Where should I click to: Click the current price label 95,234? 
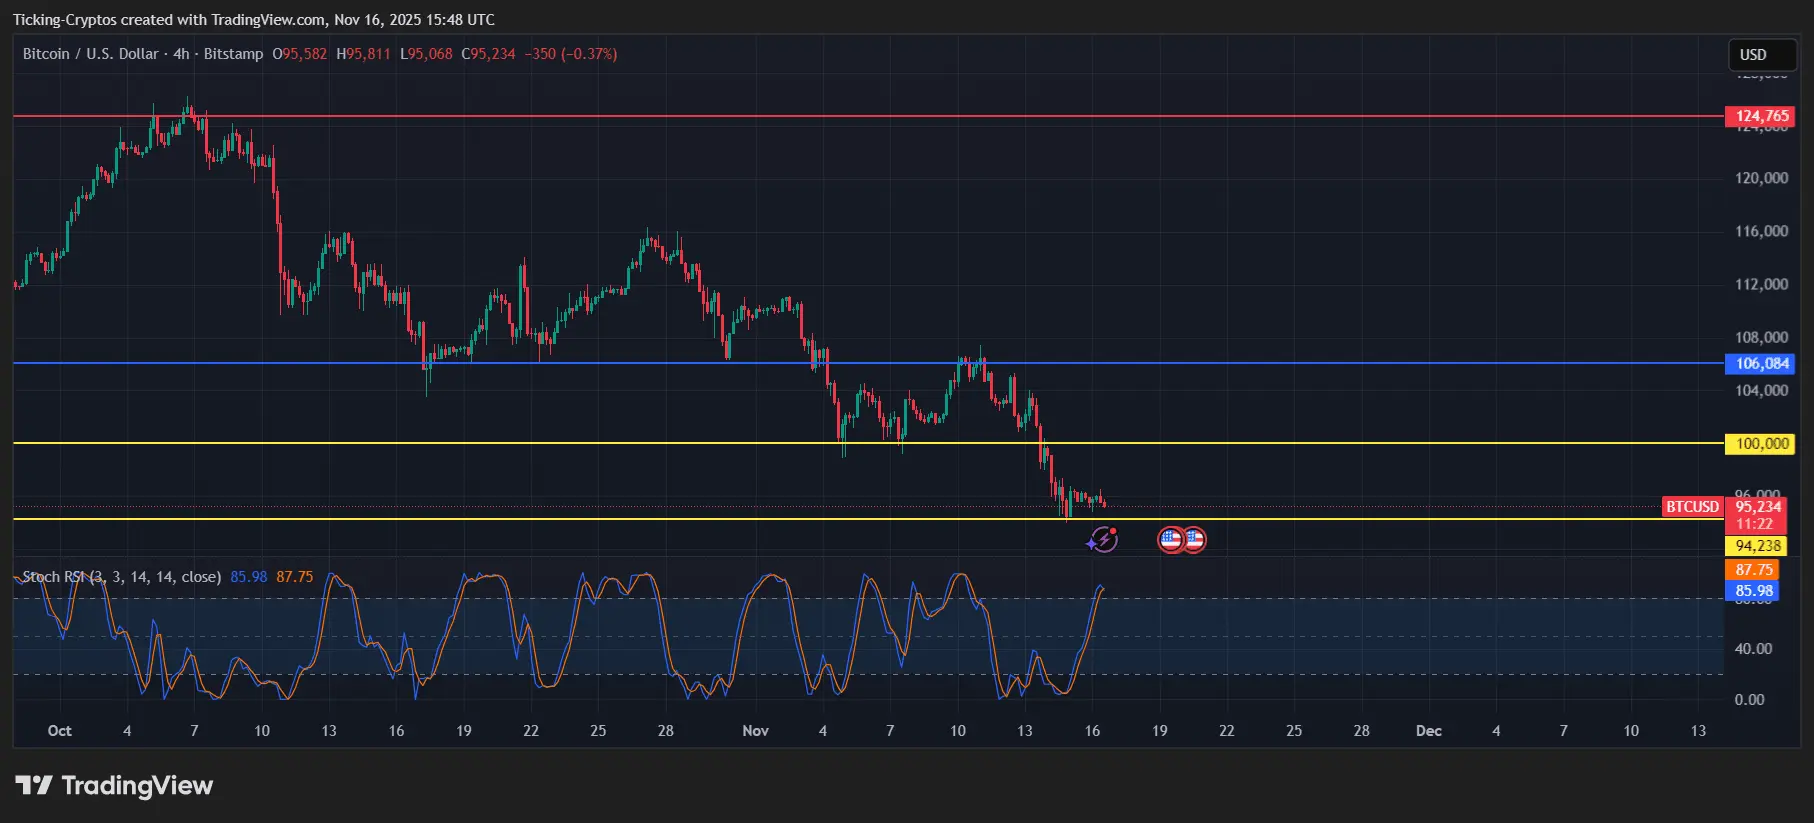(x=1757, y=507)
